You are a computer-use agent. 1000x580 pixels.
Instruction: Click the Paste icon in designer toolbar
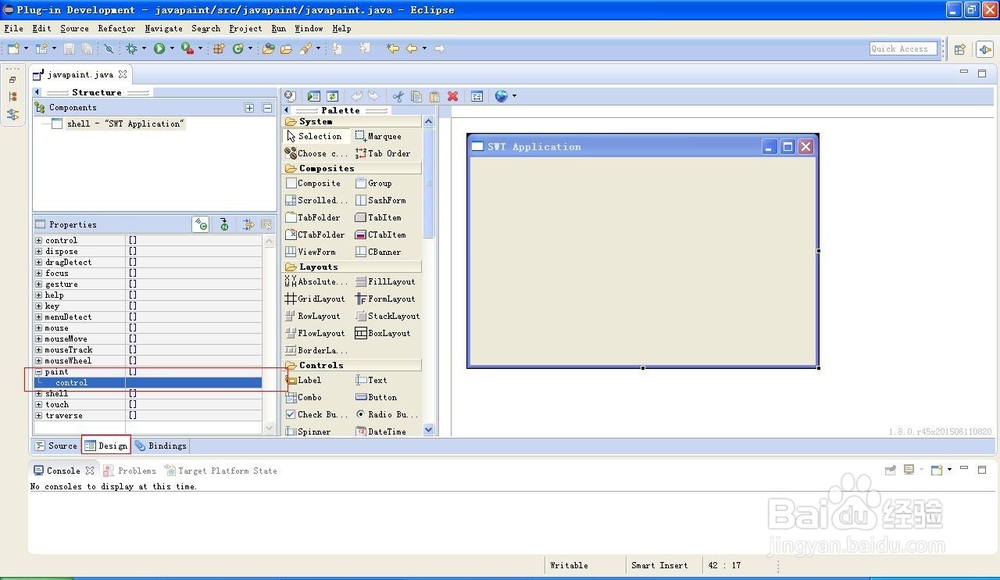click(x=434, y=96)
